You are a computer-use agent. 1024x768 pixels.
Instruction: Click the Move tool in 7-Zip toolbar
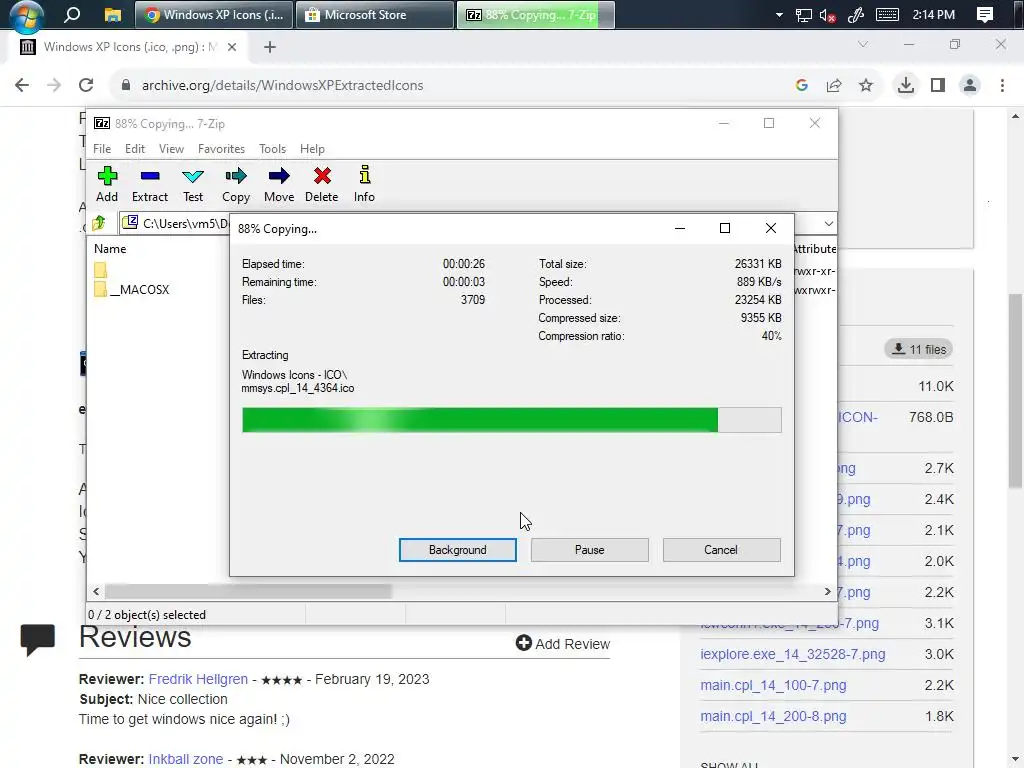(x=279, y=184)
